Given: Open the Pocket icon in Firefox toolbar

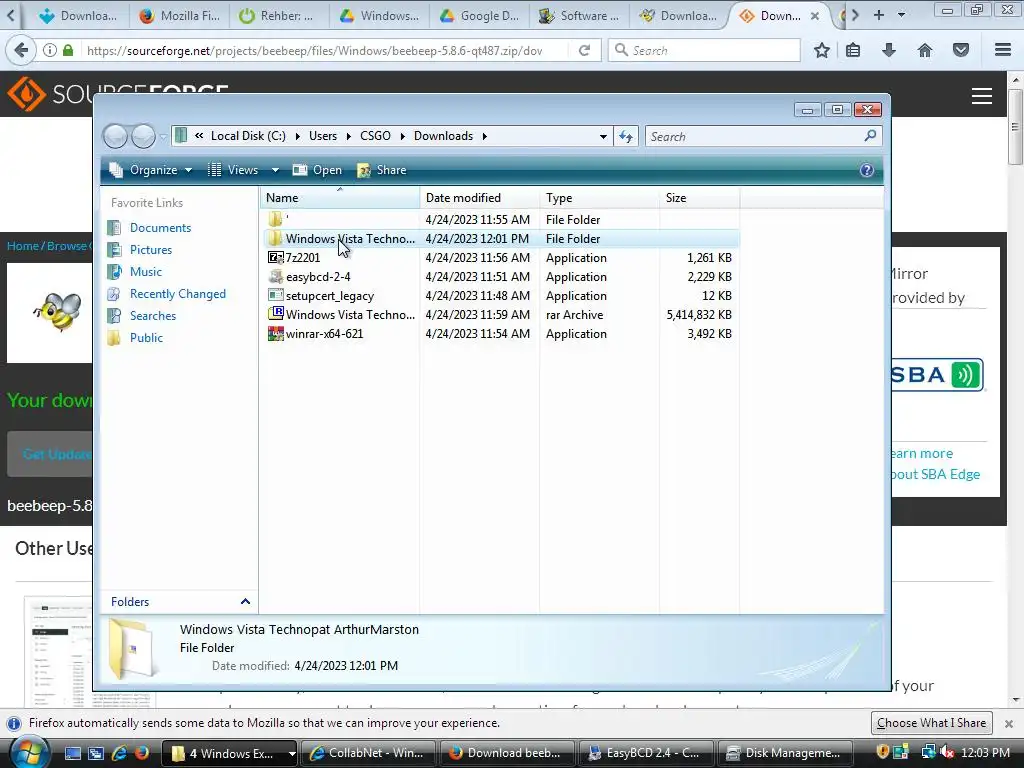Looking at the screenshot, I should coord(961,50).
